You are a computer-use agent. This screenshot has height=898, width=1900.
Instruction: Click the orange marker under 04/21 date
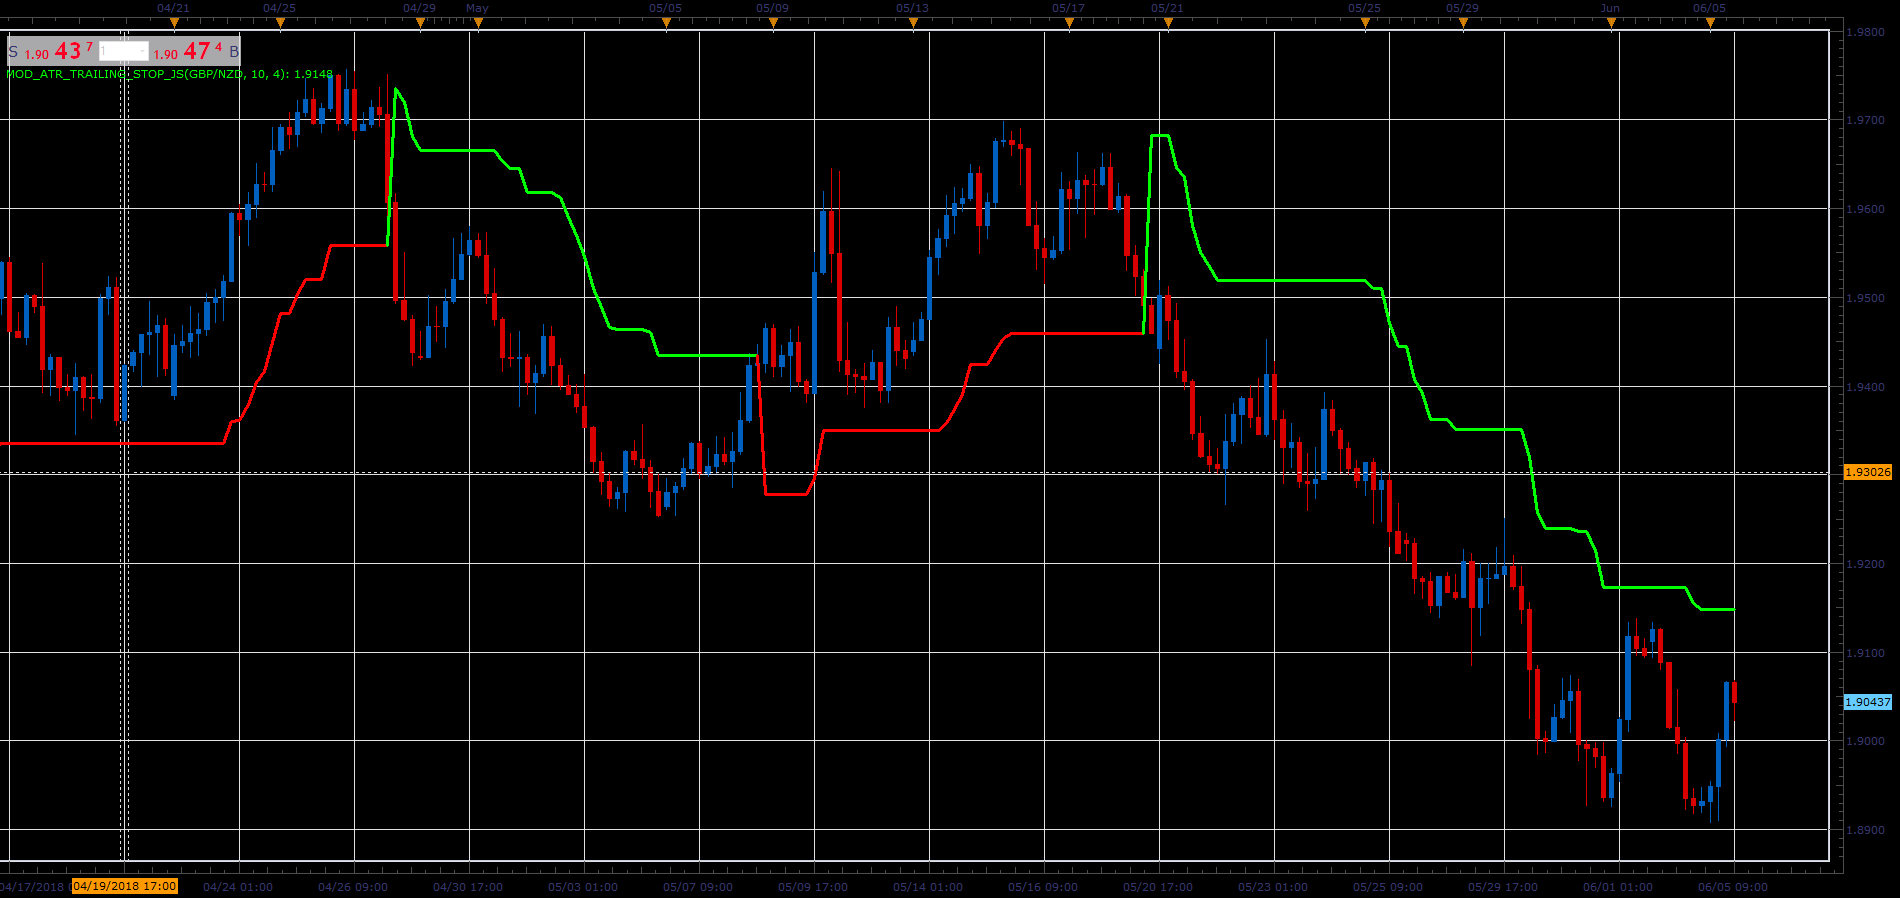click(x=174, y=22)
